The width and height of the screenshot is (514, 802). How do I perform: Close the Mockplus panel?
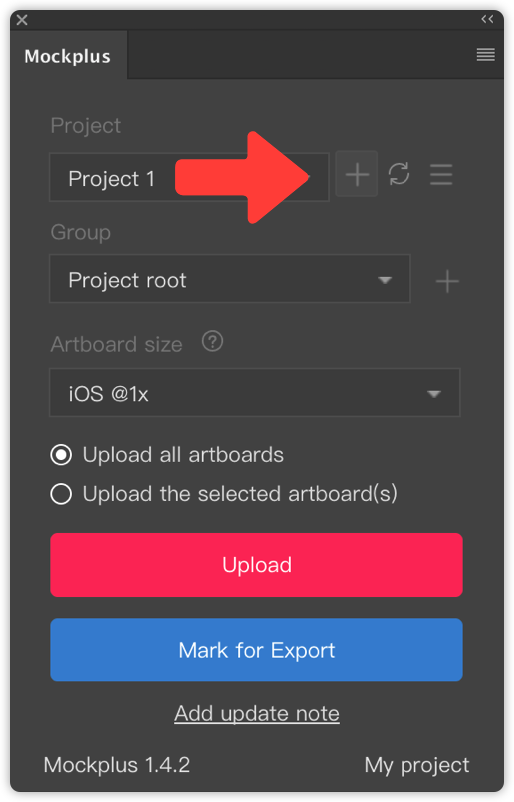[22, 20]
